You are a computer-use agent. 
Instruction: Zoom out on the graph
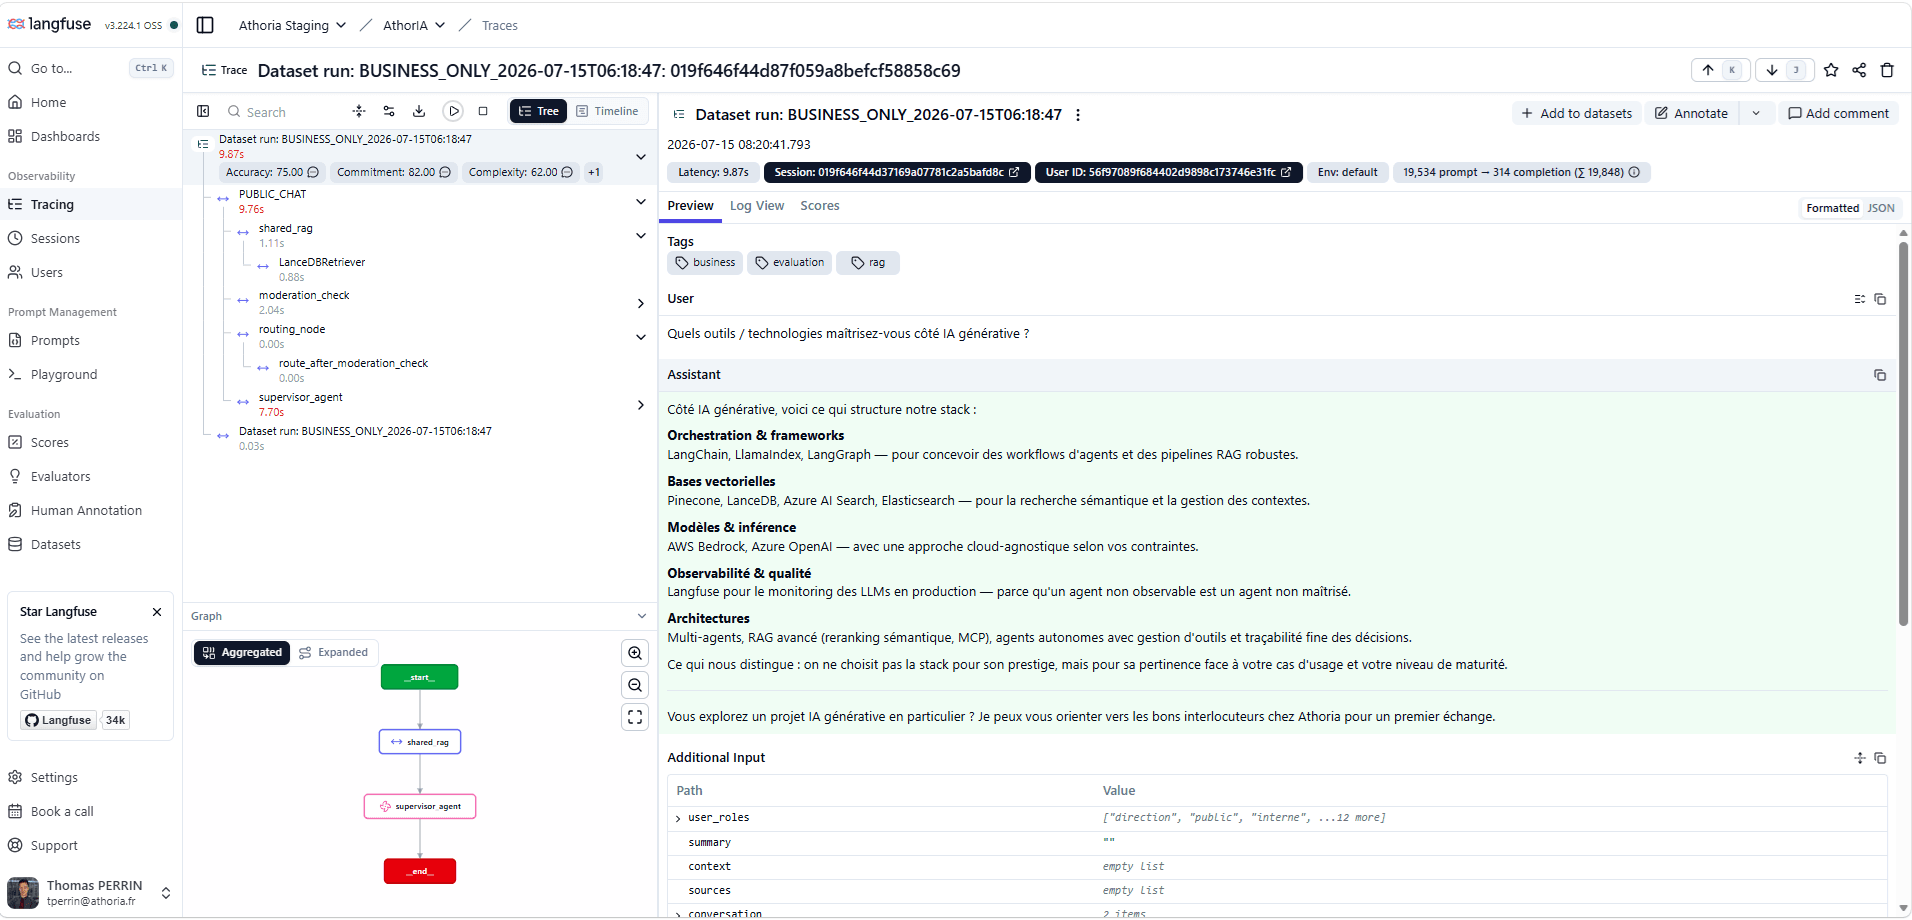click(635, 685)
